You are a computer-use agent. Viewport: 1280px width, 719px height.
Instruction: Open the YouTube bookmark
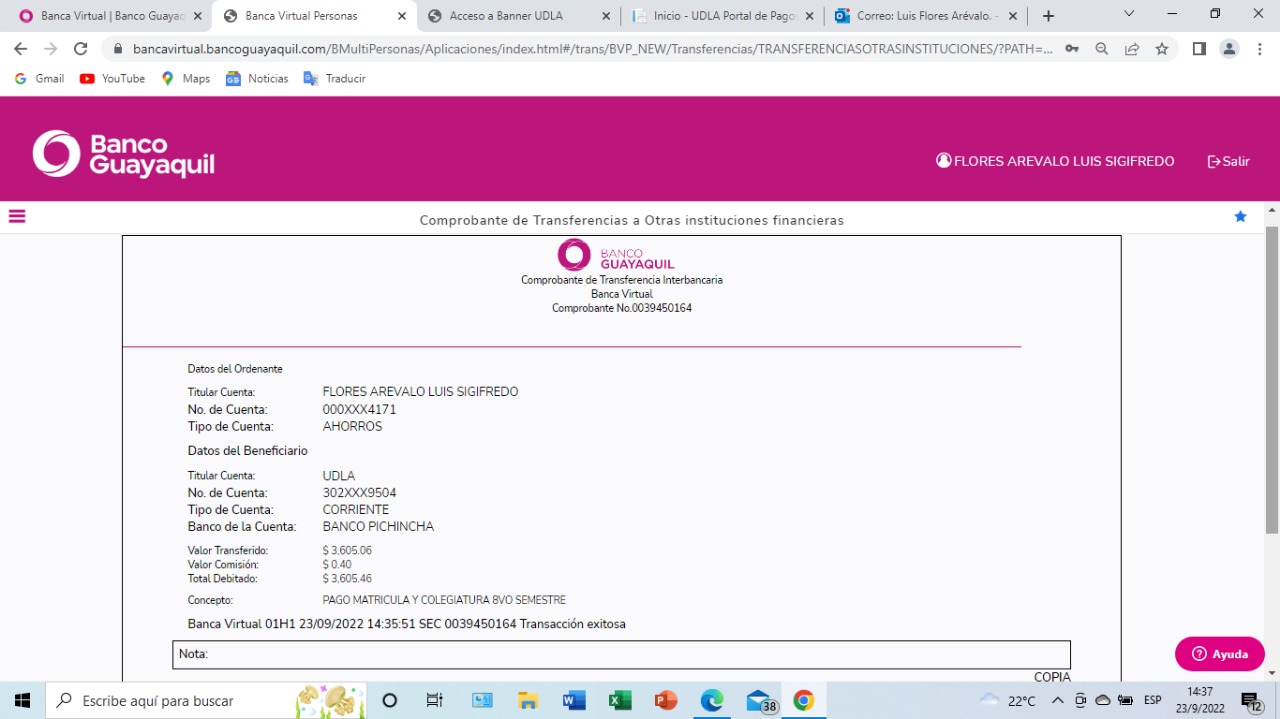(x=113, y=79)
